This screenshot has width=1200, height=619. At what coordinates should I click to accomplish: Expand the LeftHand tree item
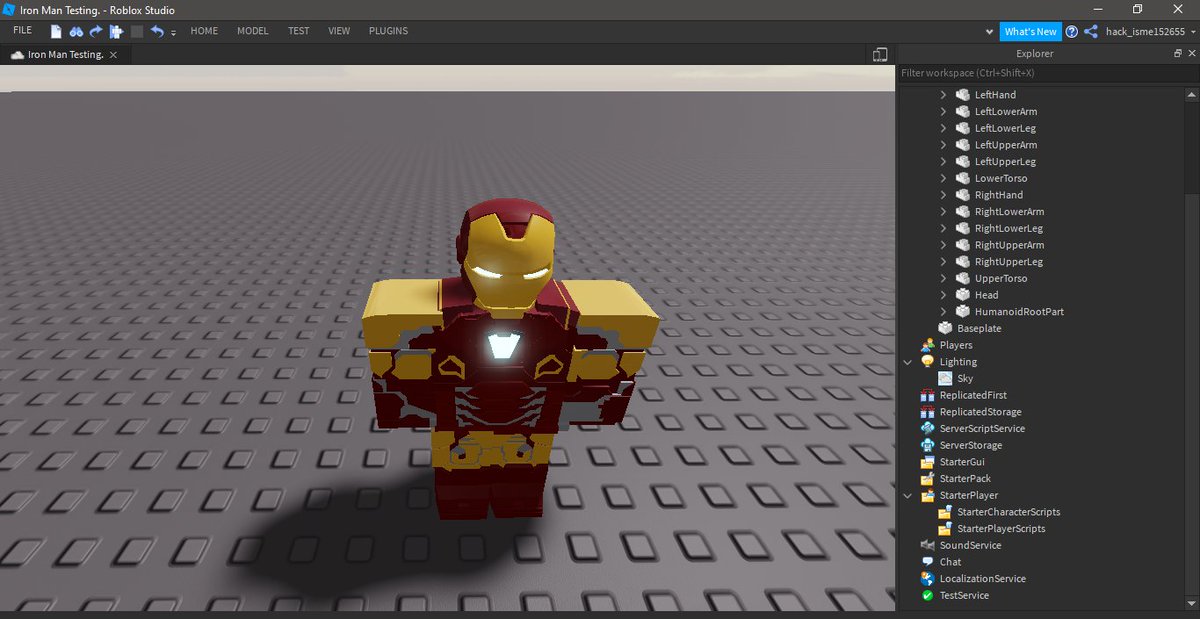click(x=943, y=95)
